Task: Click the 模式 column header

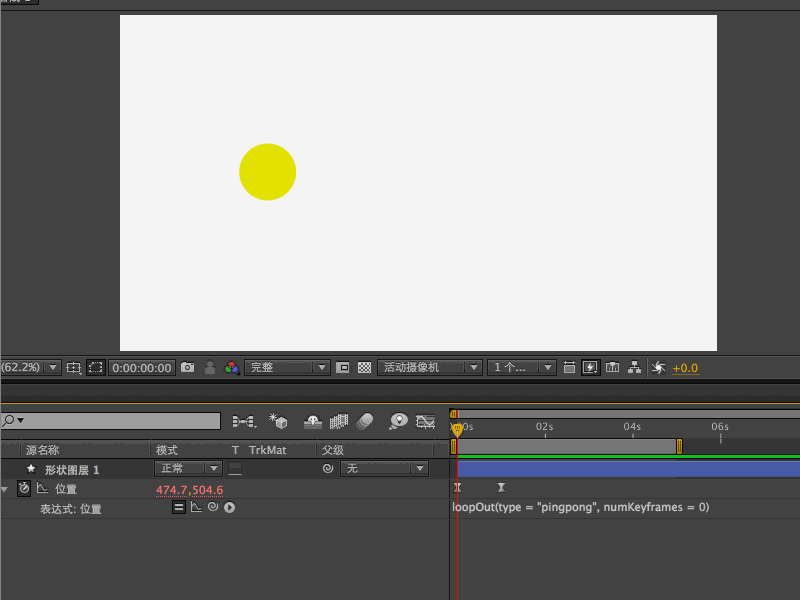Action: [167, 450]
